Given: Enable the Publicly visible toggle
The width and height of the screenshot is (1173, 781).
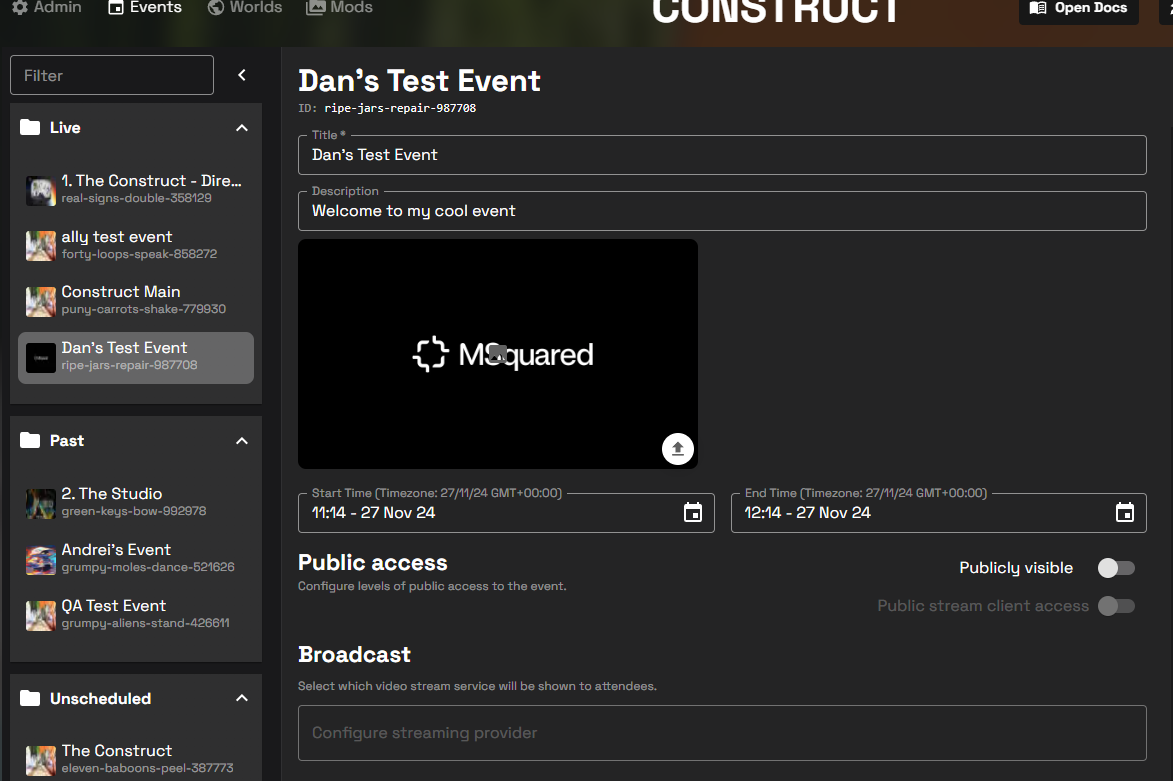Looking at the screenshot, I should (x=1116, y=568).
